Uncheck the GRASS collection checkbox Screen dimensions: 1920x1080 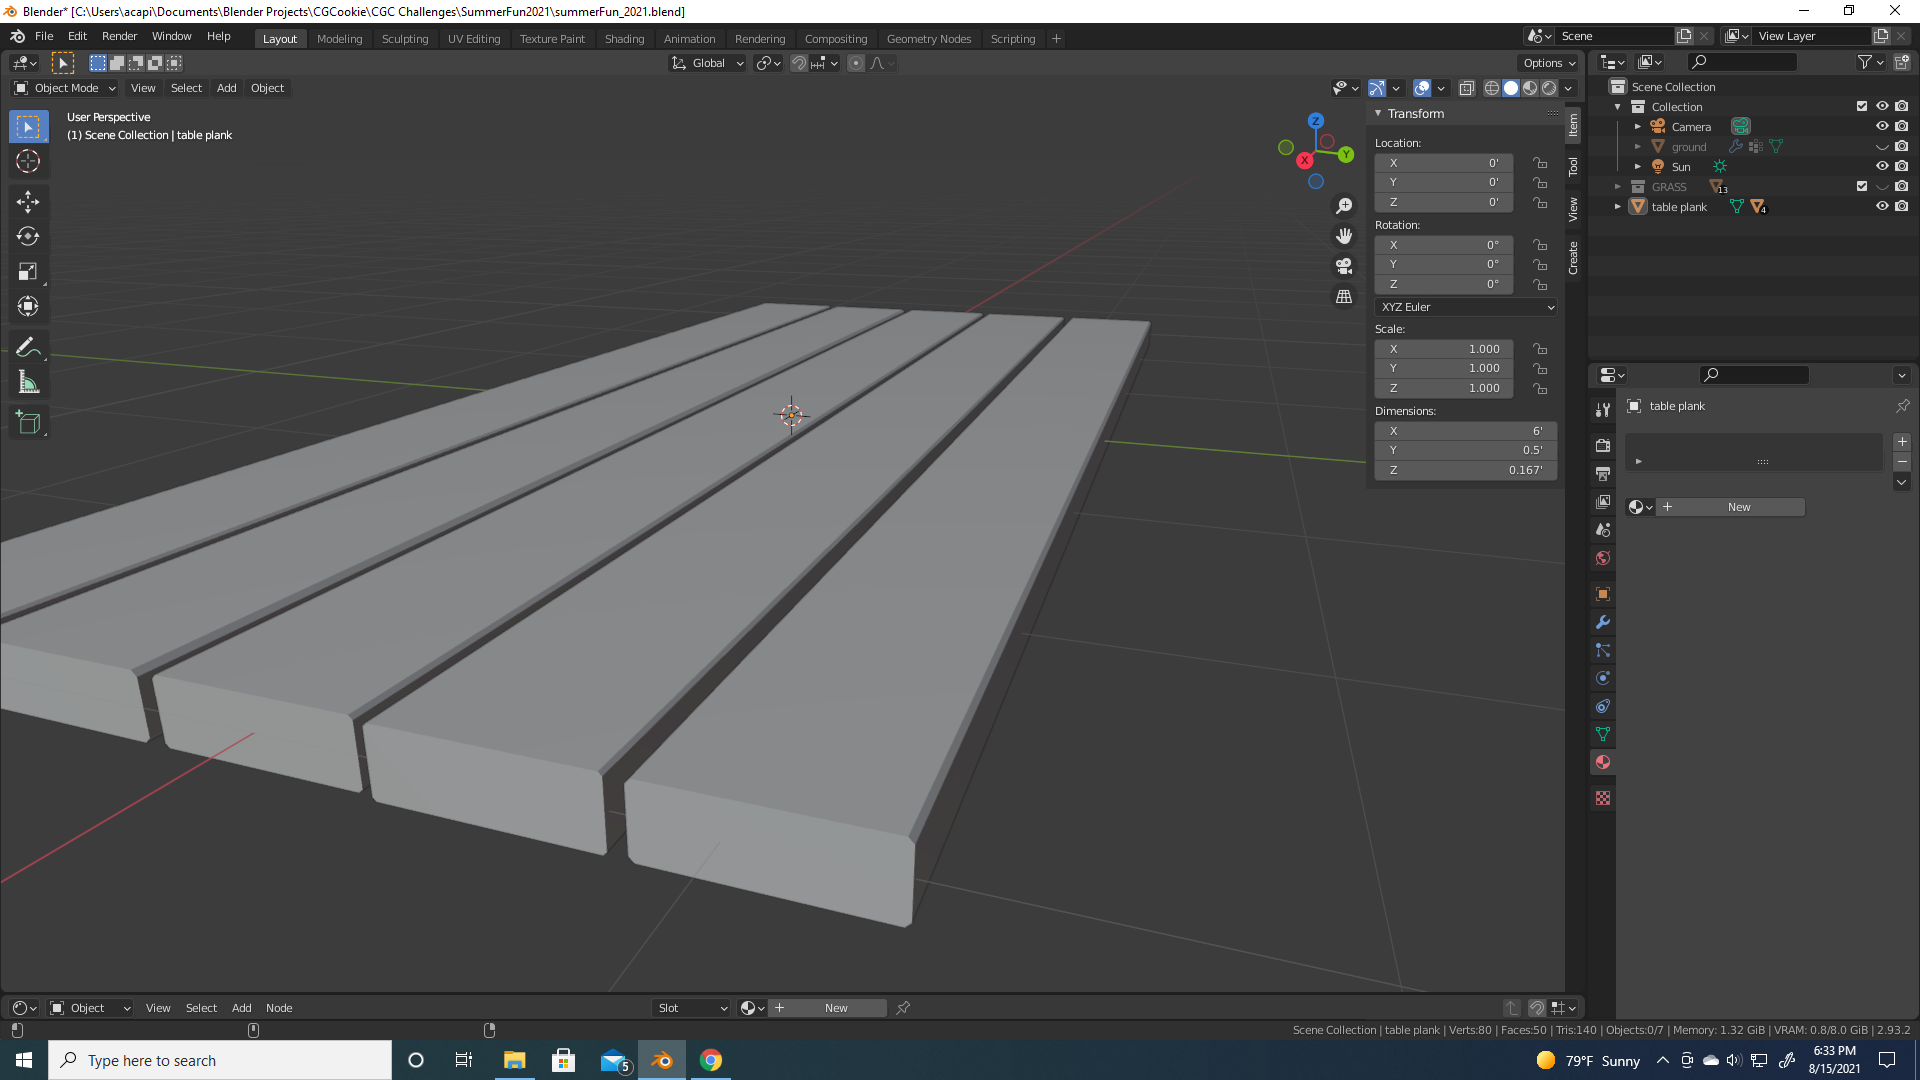tap(1861, 187)
